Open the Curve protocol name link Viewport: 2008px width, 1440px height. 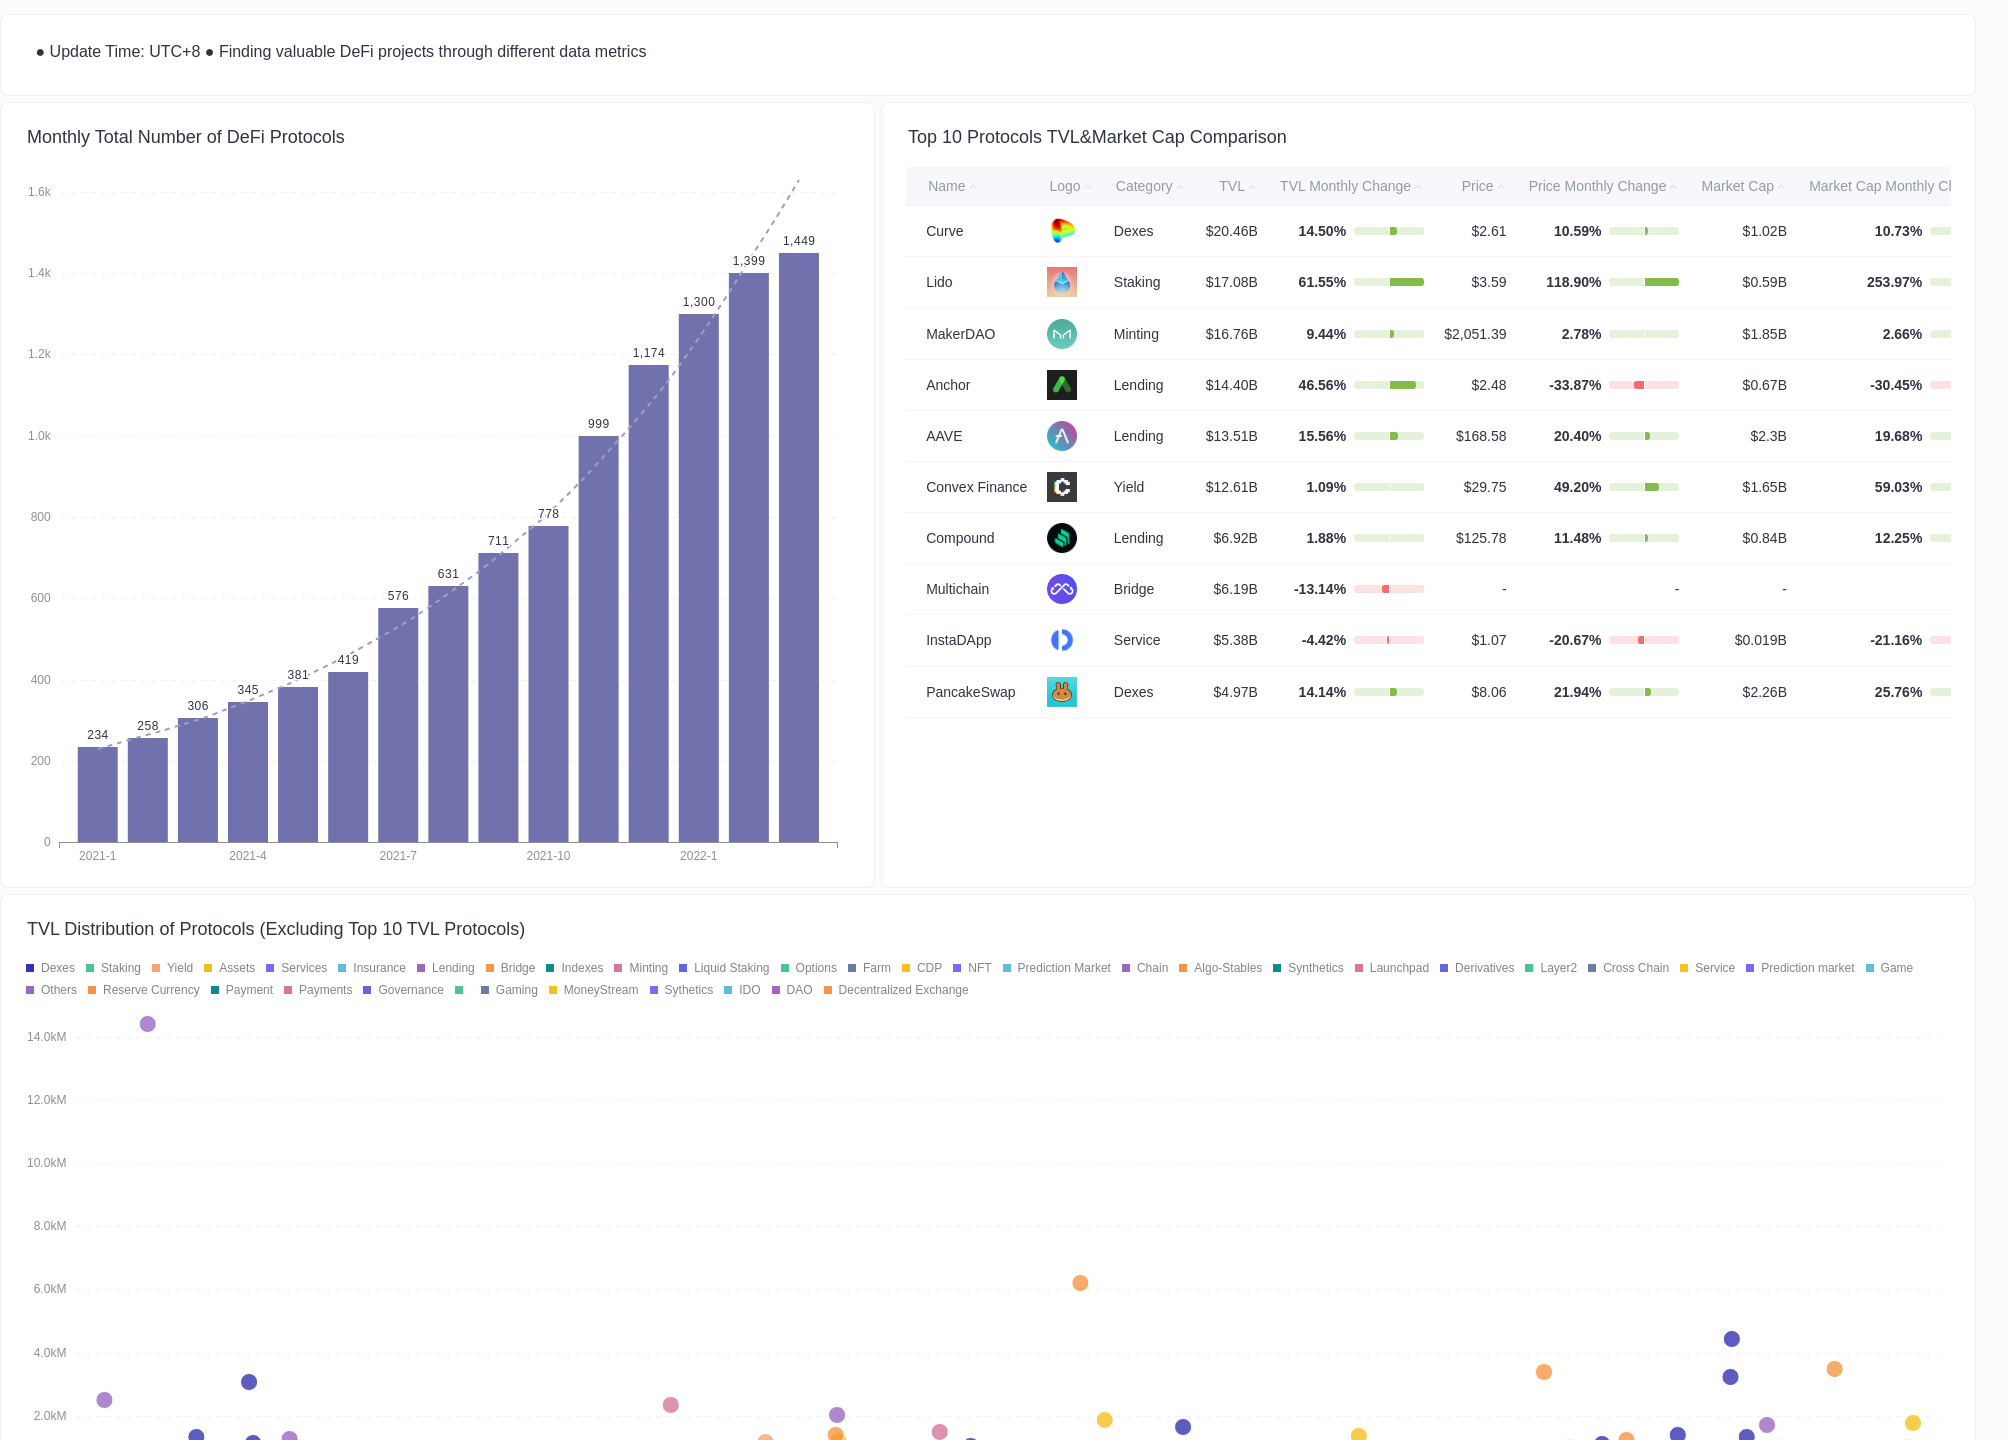point(944,231)
